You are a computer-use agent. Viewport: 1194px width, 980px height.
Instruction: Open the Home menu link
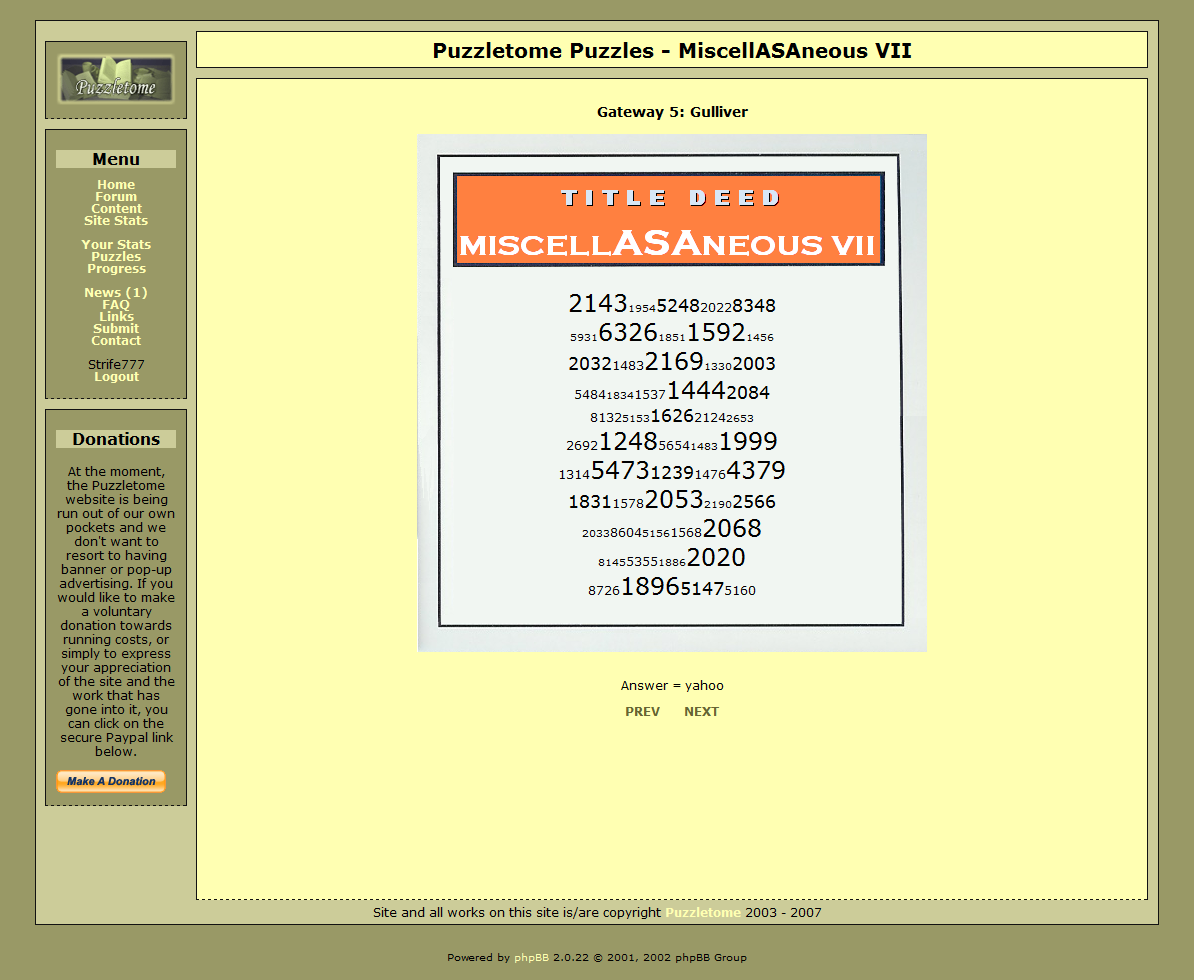pyautogui.click(x=116, y=185)
